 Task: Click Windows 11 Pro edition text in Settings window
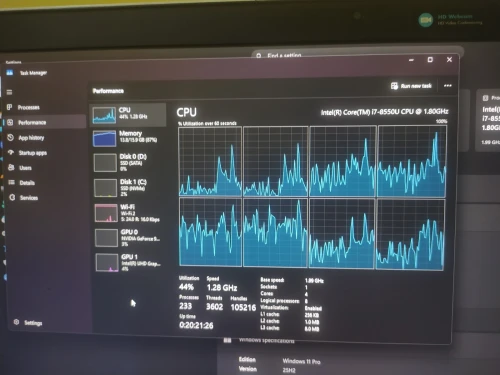[301, 361]
